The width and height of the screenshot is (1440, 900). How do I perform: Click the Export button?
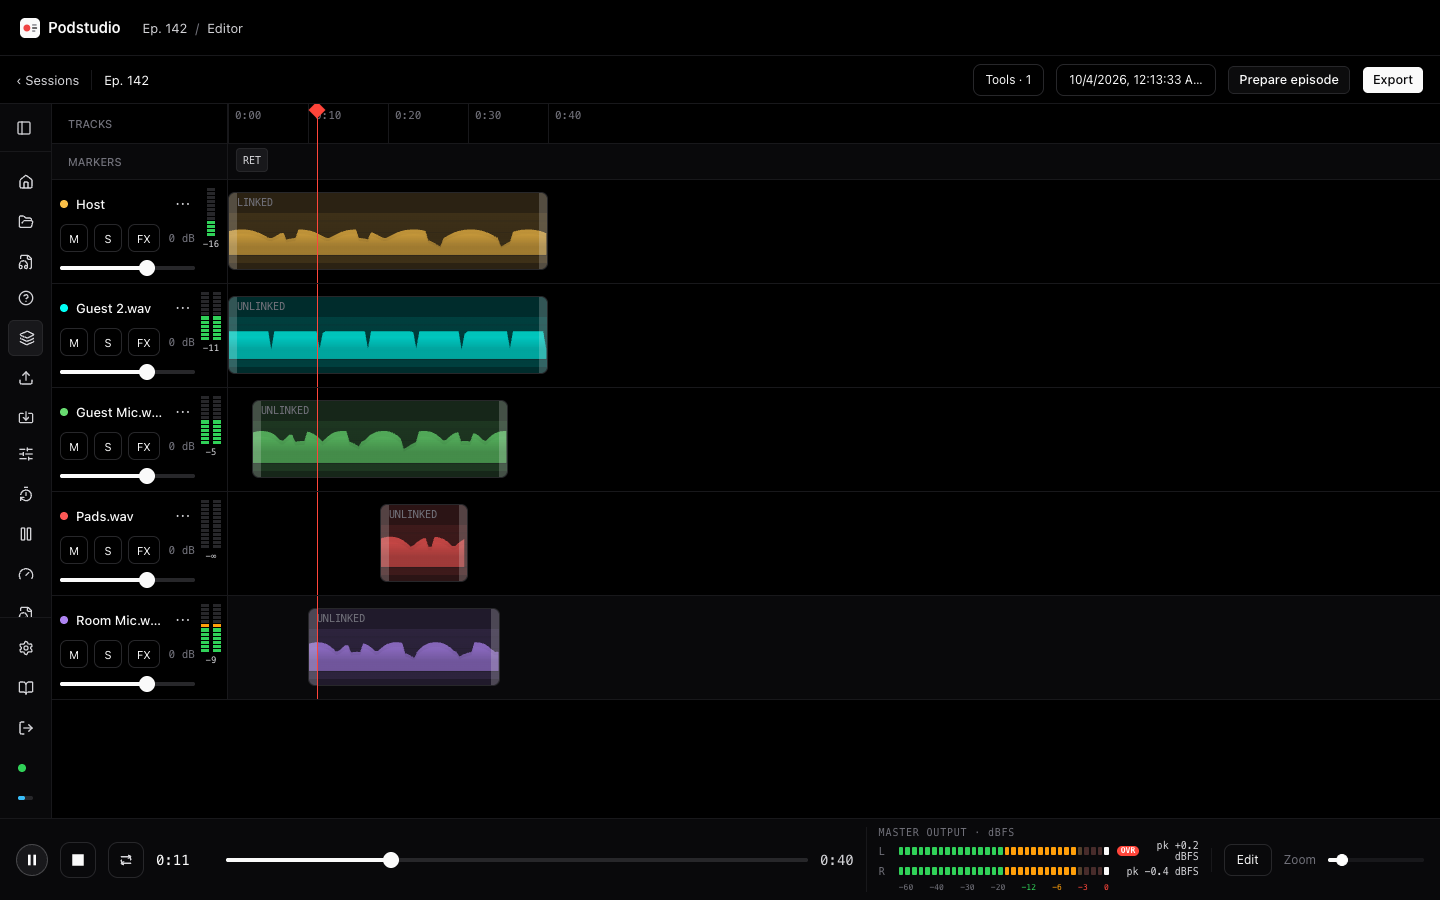[1393, 80]
